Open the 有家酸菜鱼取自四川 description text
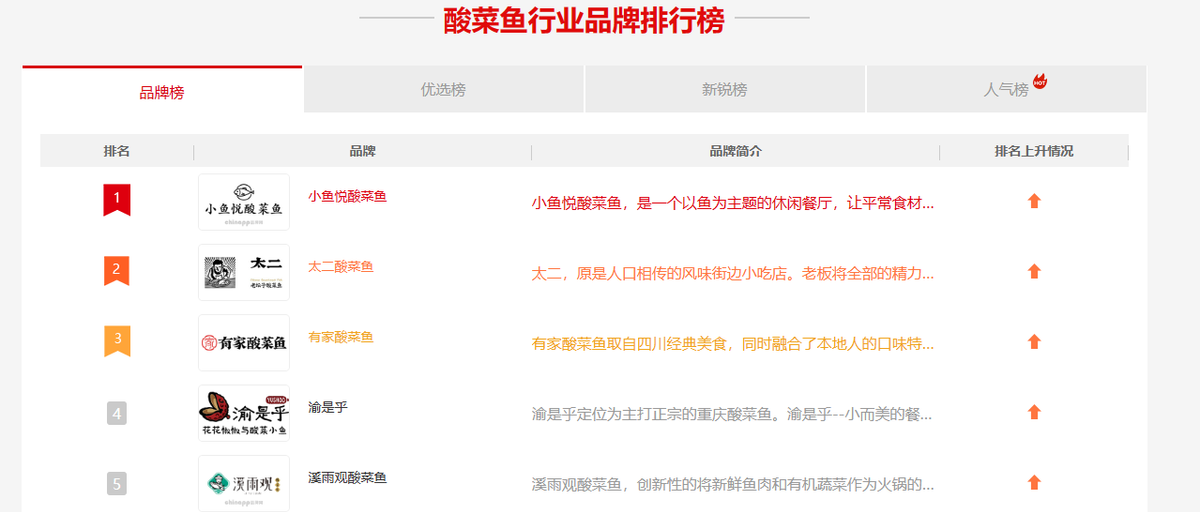Image resolution: width=1200 pixels, height=512 pixels. point(733,344)
